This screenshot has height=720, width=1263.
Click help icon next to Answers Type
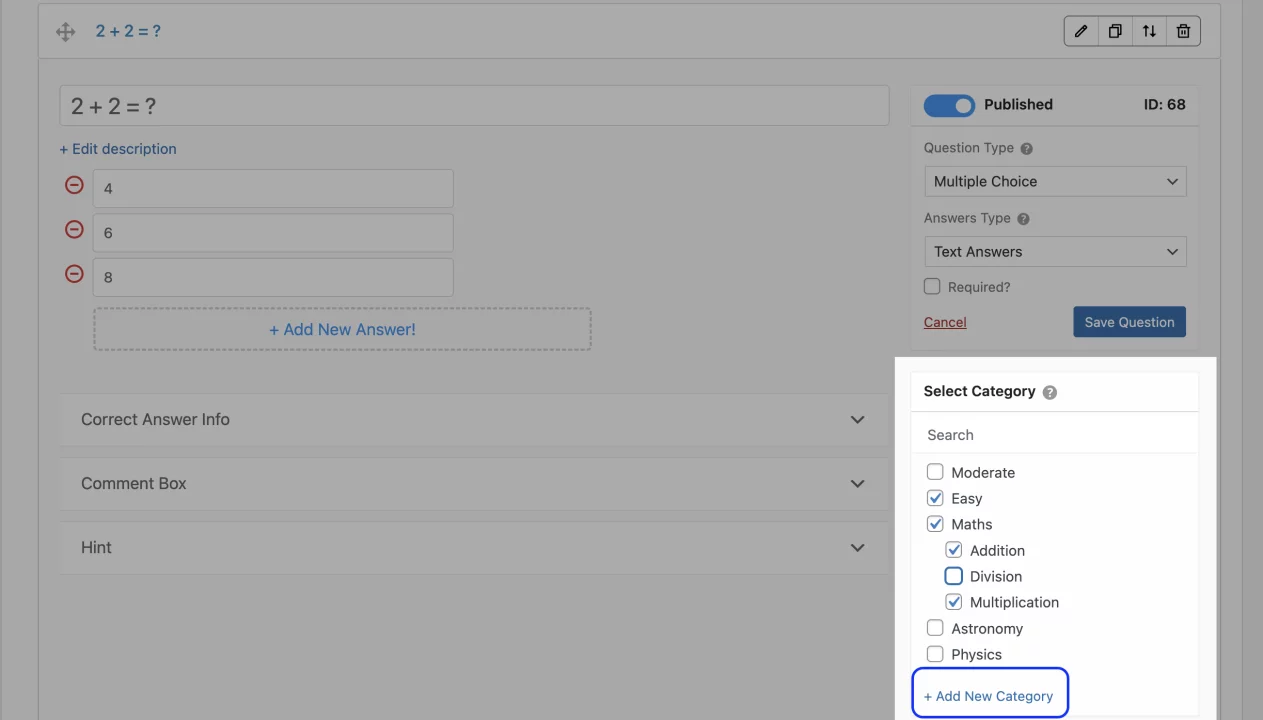coord(1023,219)
